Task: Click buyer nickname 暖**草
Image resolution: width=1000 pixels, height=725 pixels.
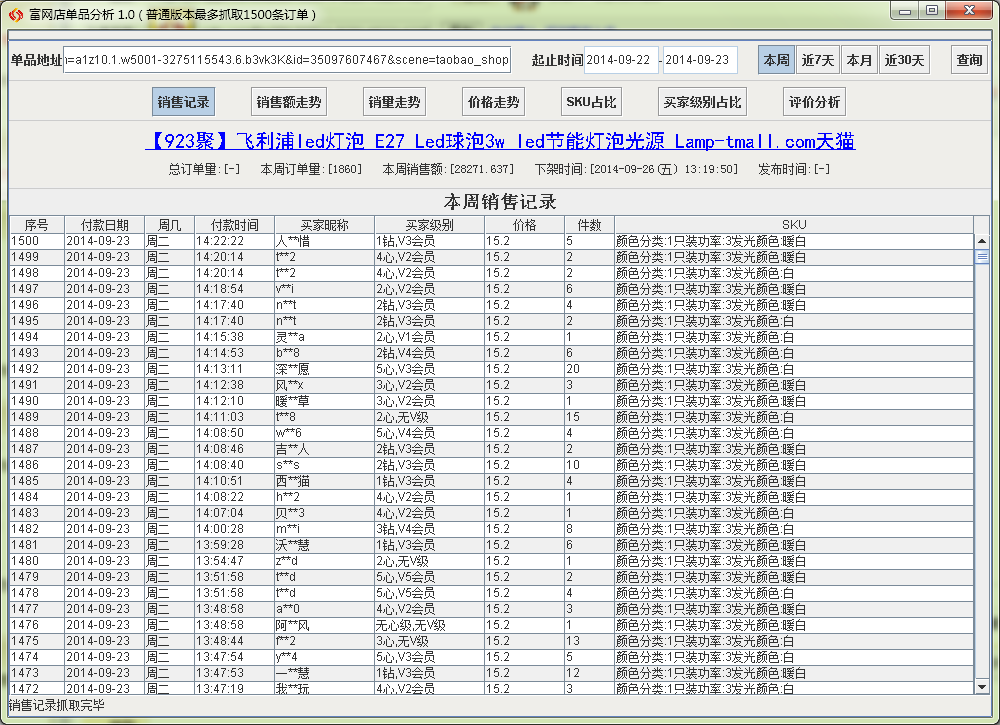Action: pos(324,400)
